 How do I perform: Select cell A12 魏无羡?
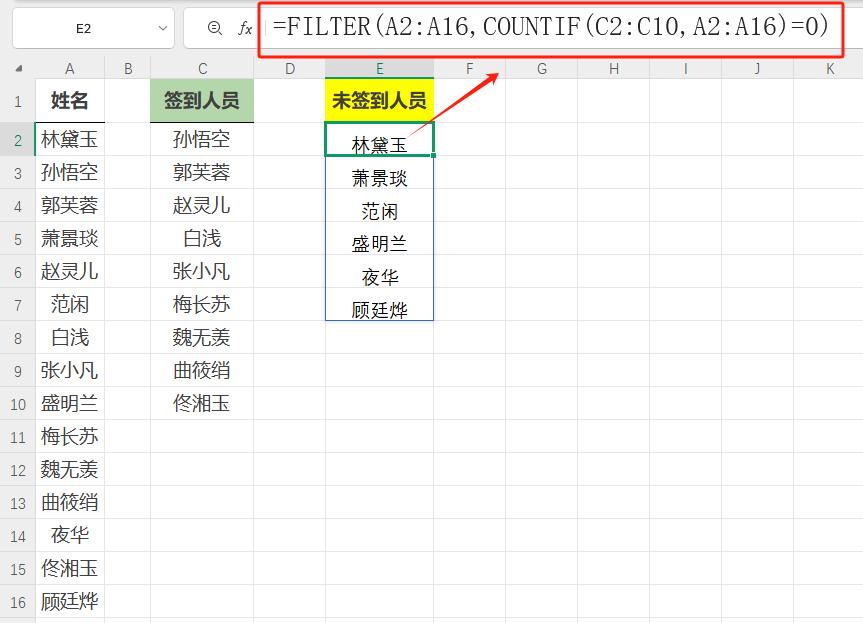click(70, 469)
